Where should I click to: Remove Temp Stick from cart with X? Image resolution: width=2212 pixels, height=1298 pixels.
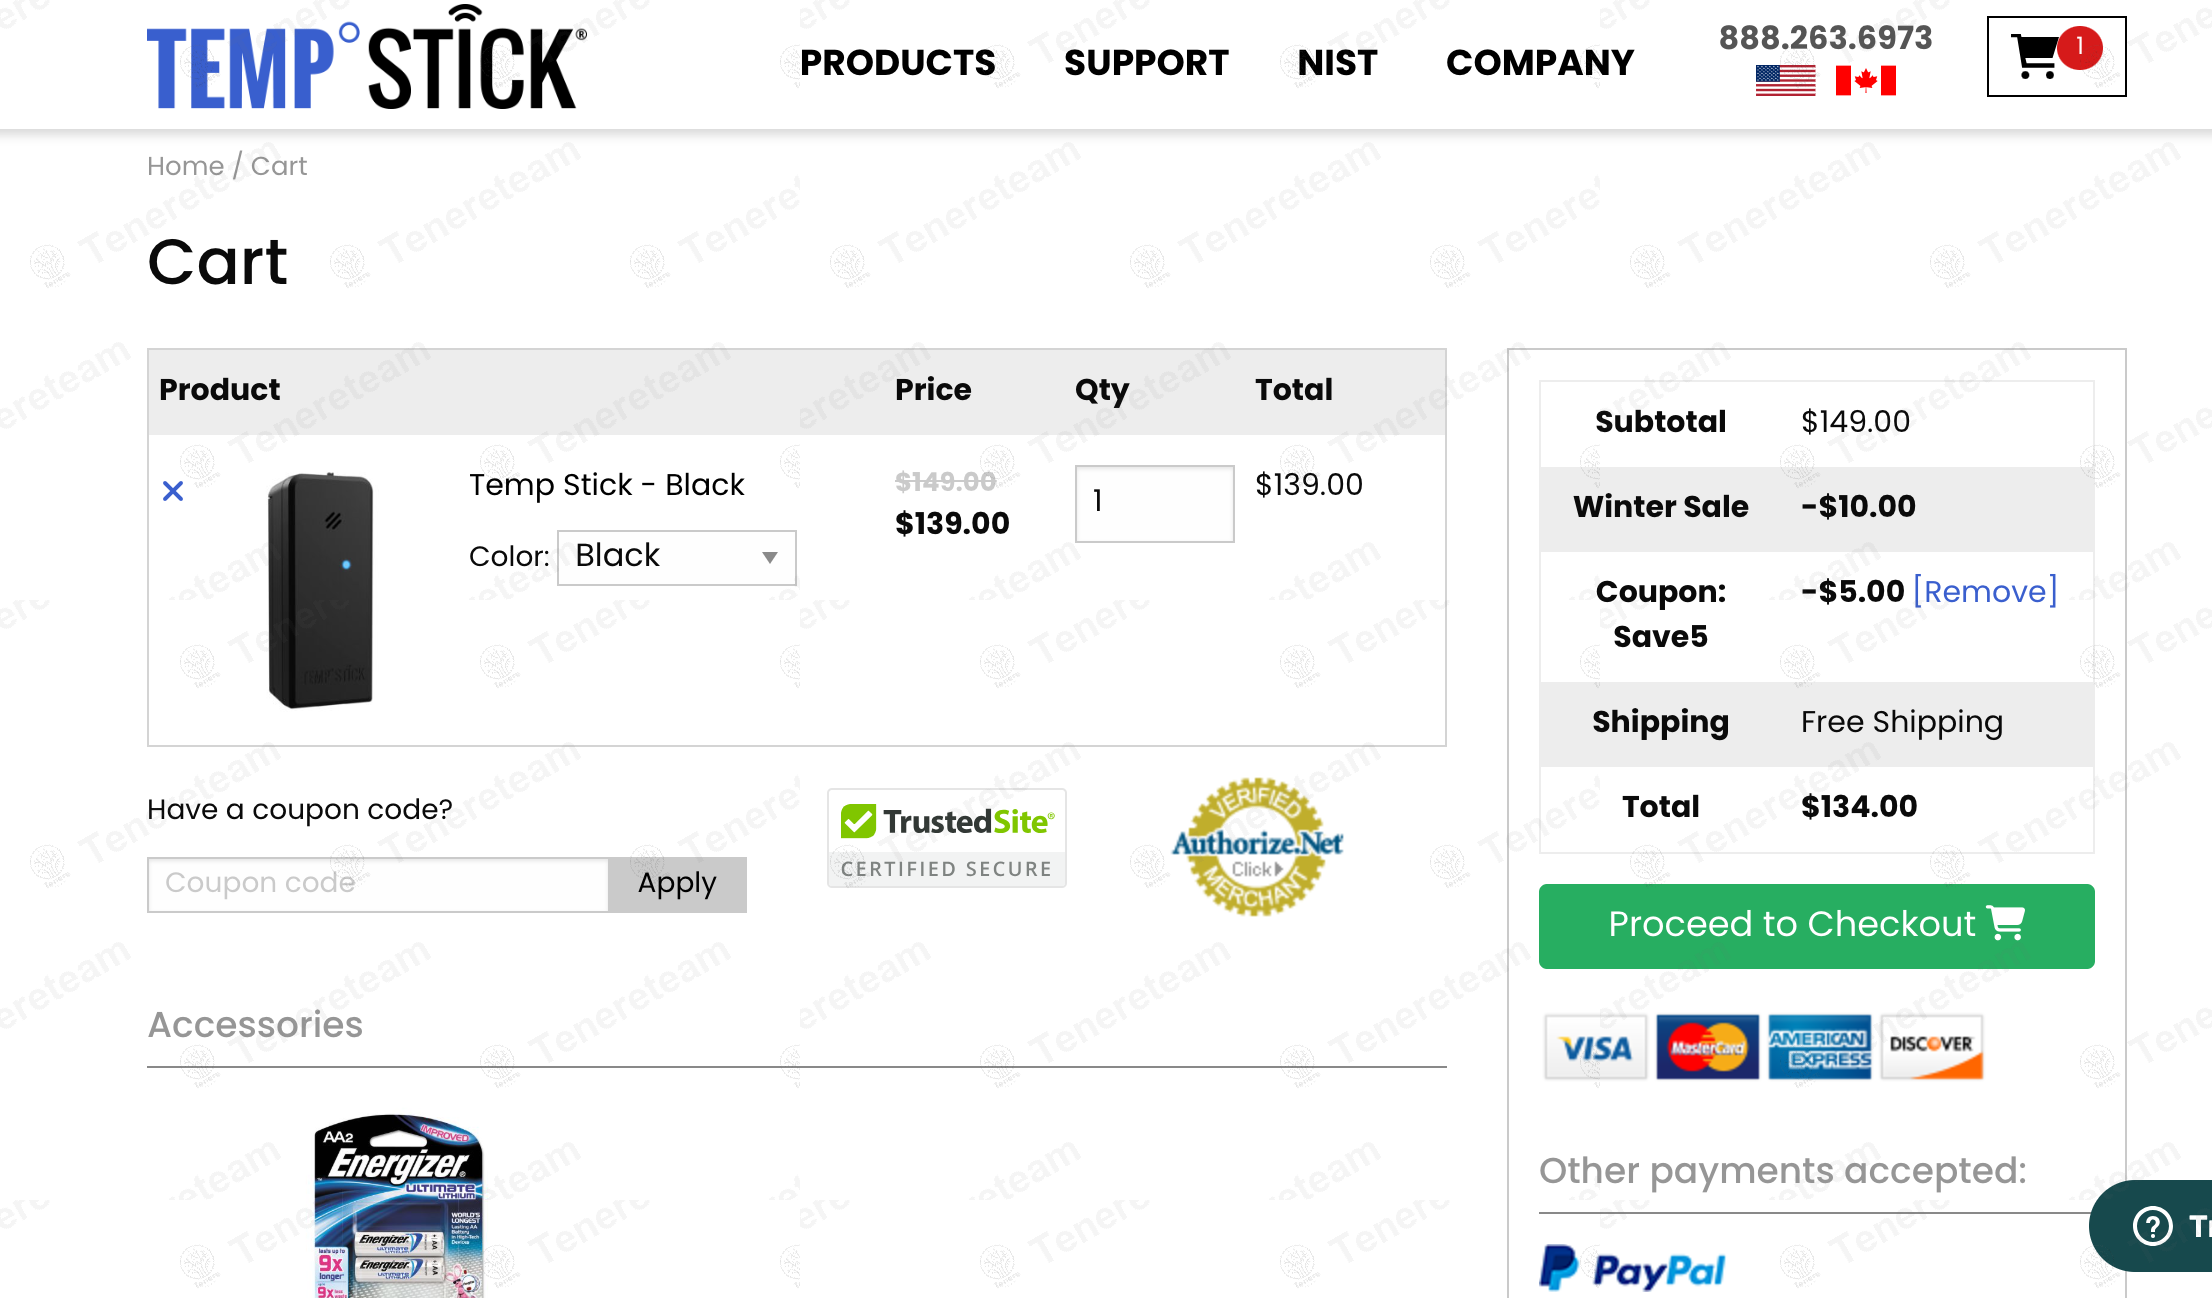[x=172, y=490]
